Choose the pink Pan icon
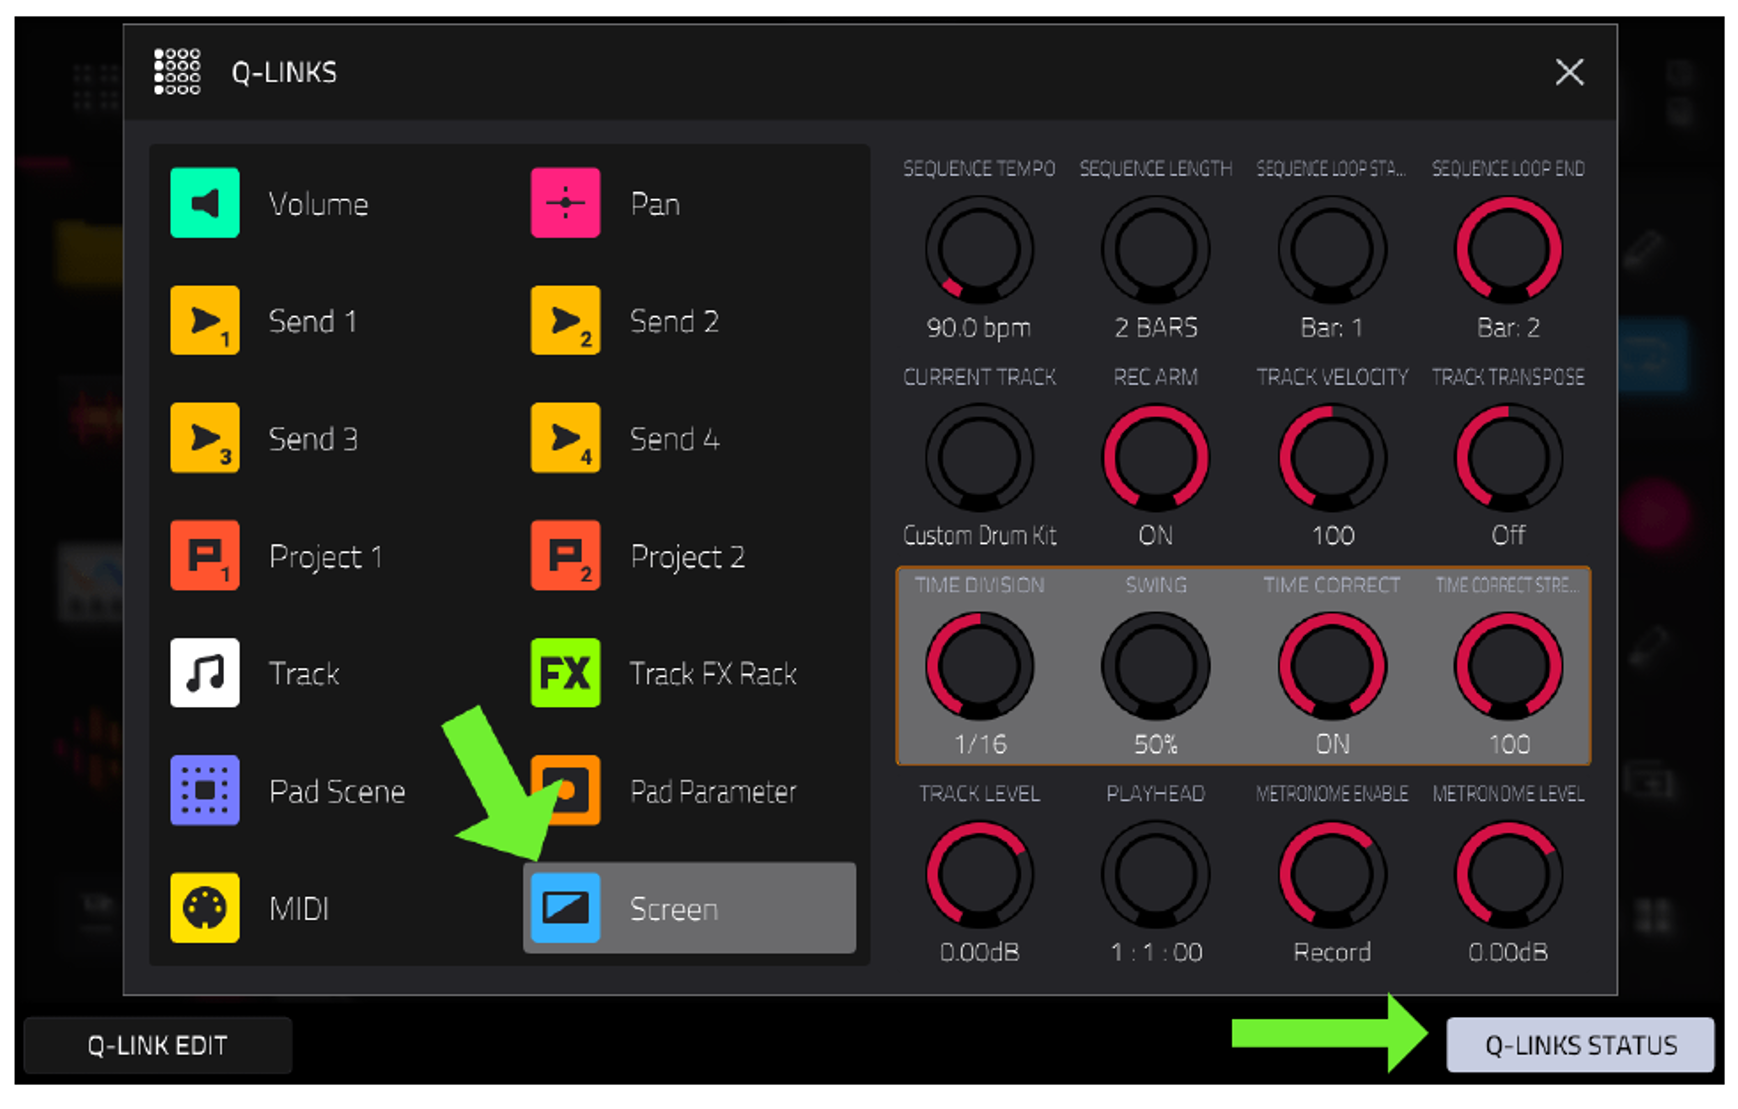This screenshot has width=1738, height=1109. tap(565, 203)
